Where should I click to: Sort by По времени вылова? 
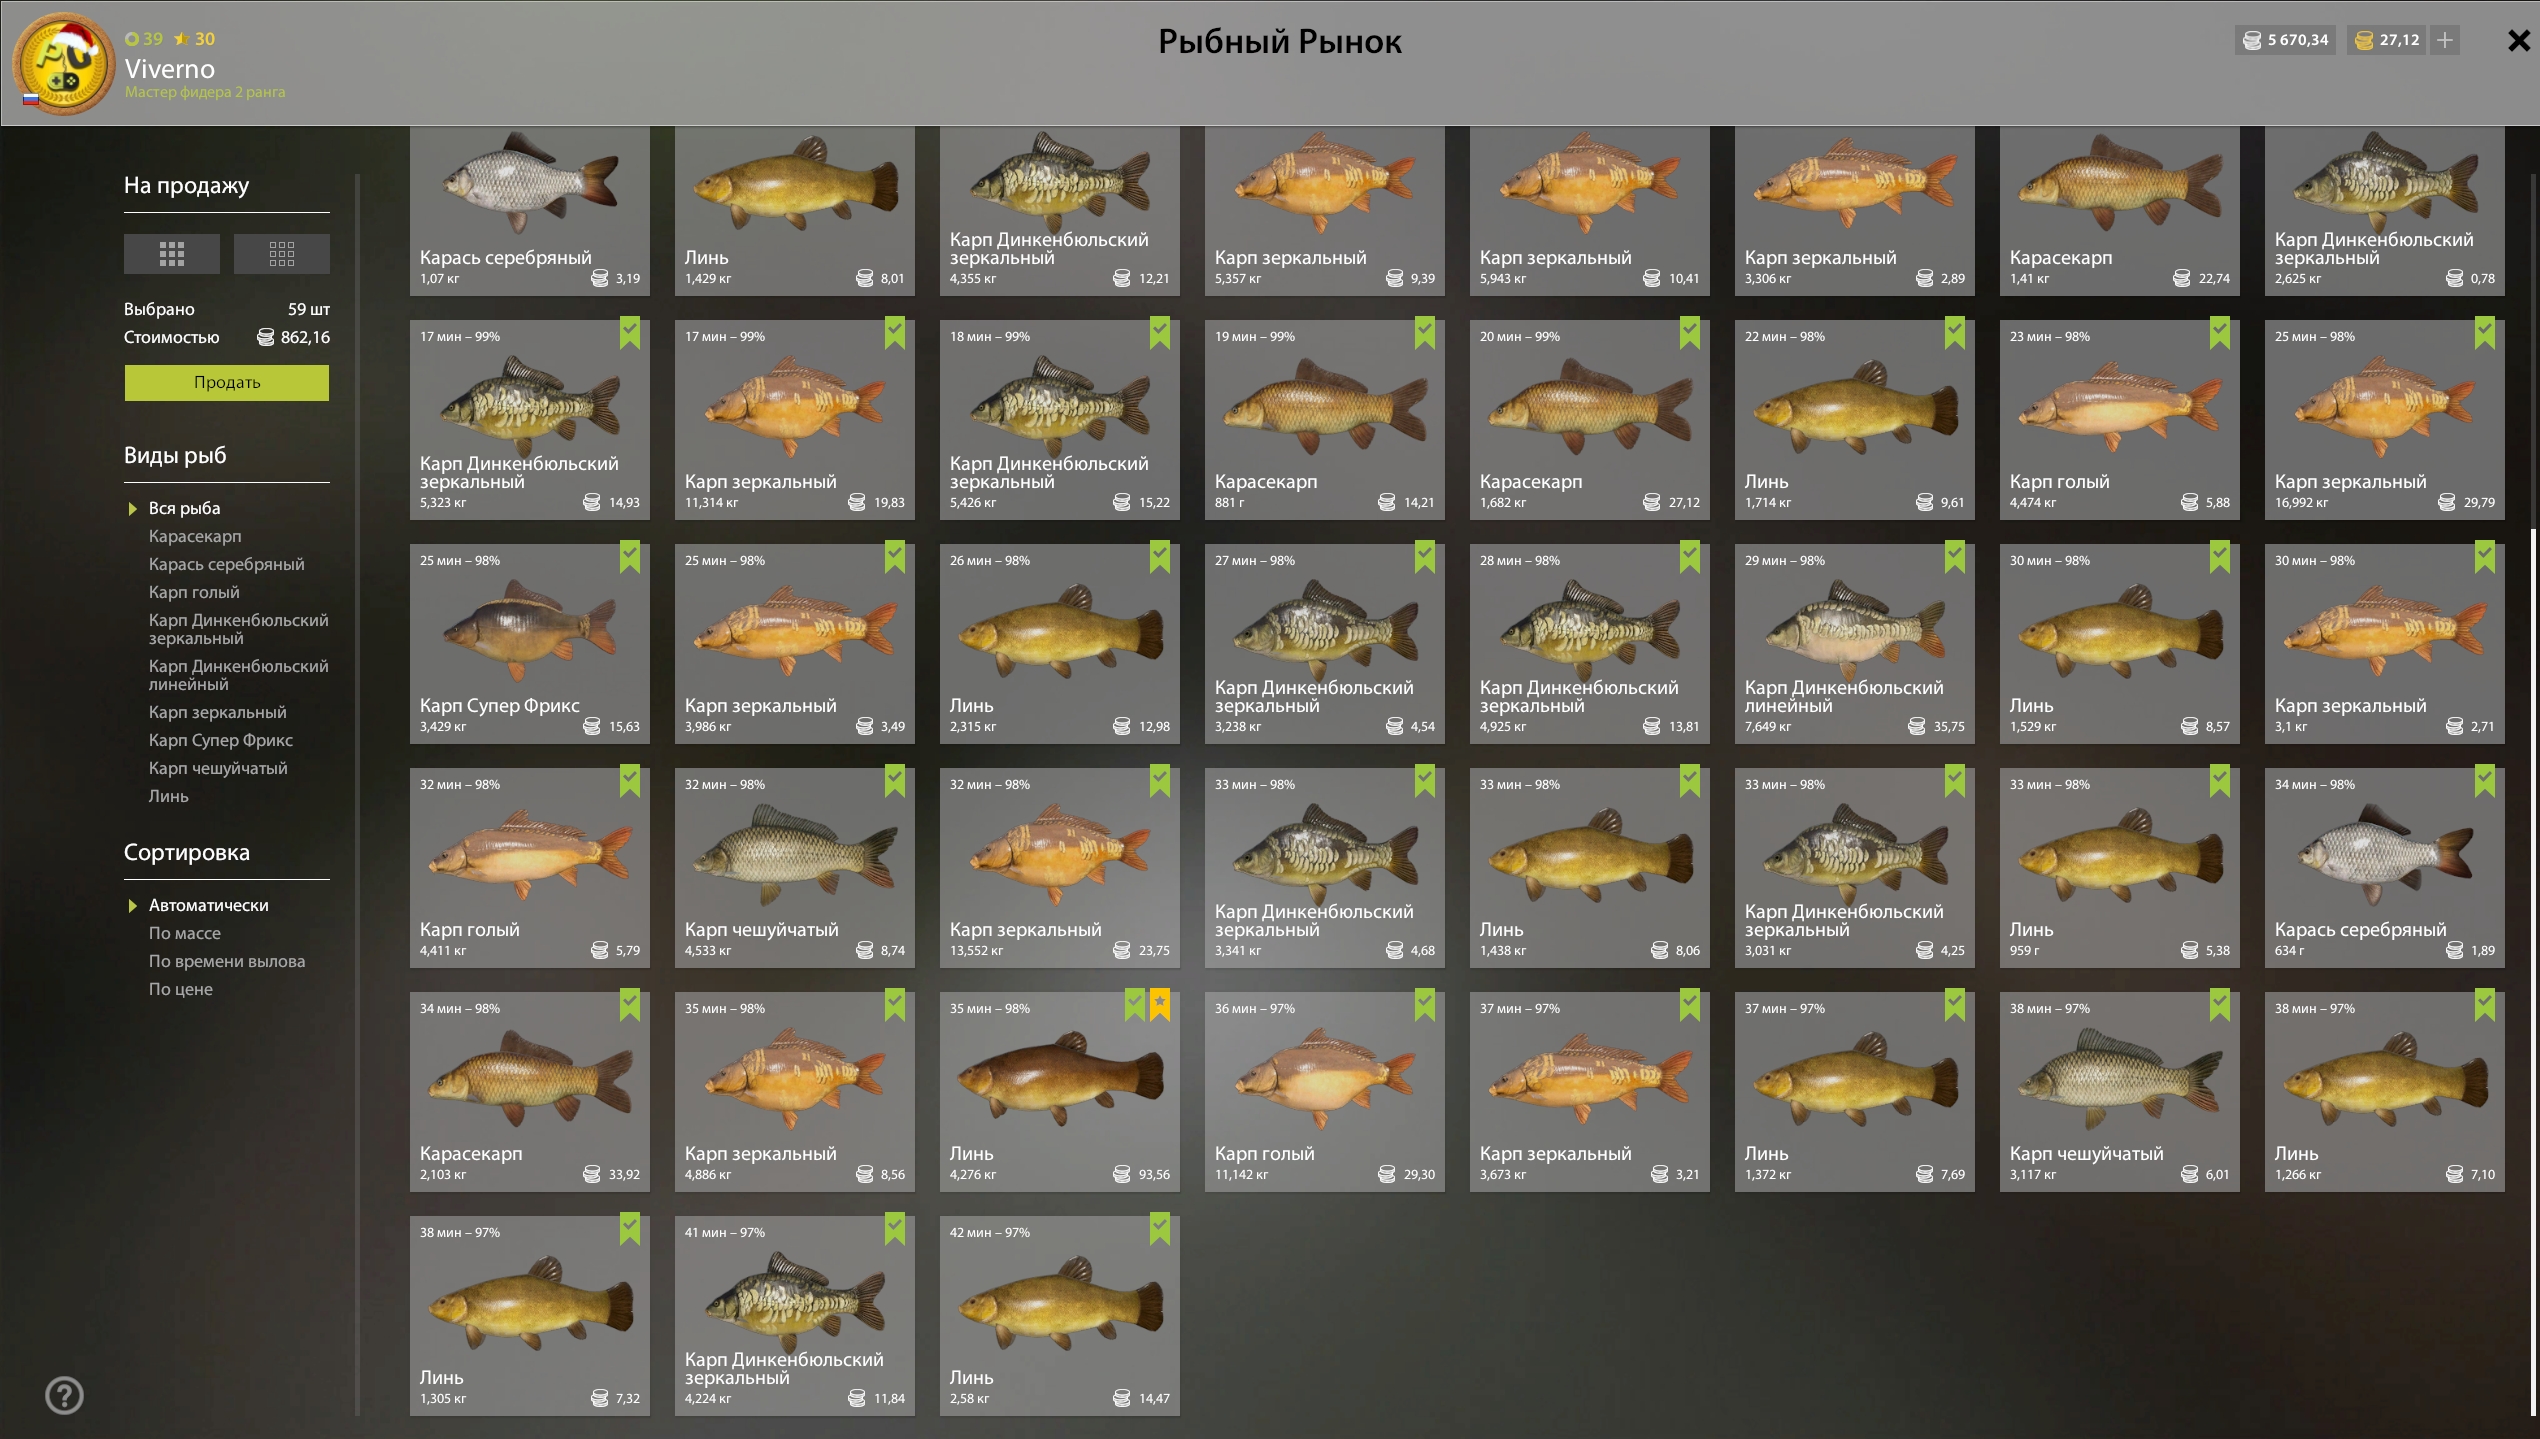click(227, 961)
